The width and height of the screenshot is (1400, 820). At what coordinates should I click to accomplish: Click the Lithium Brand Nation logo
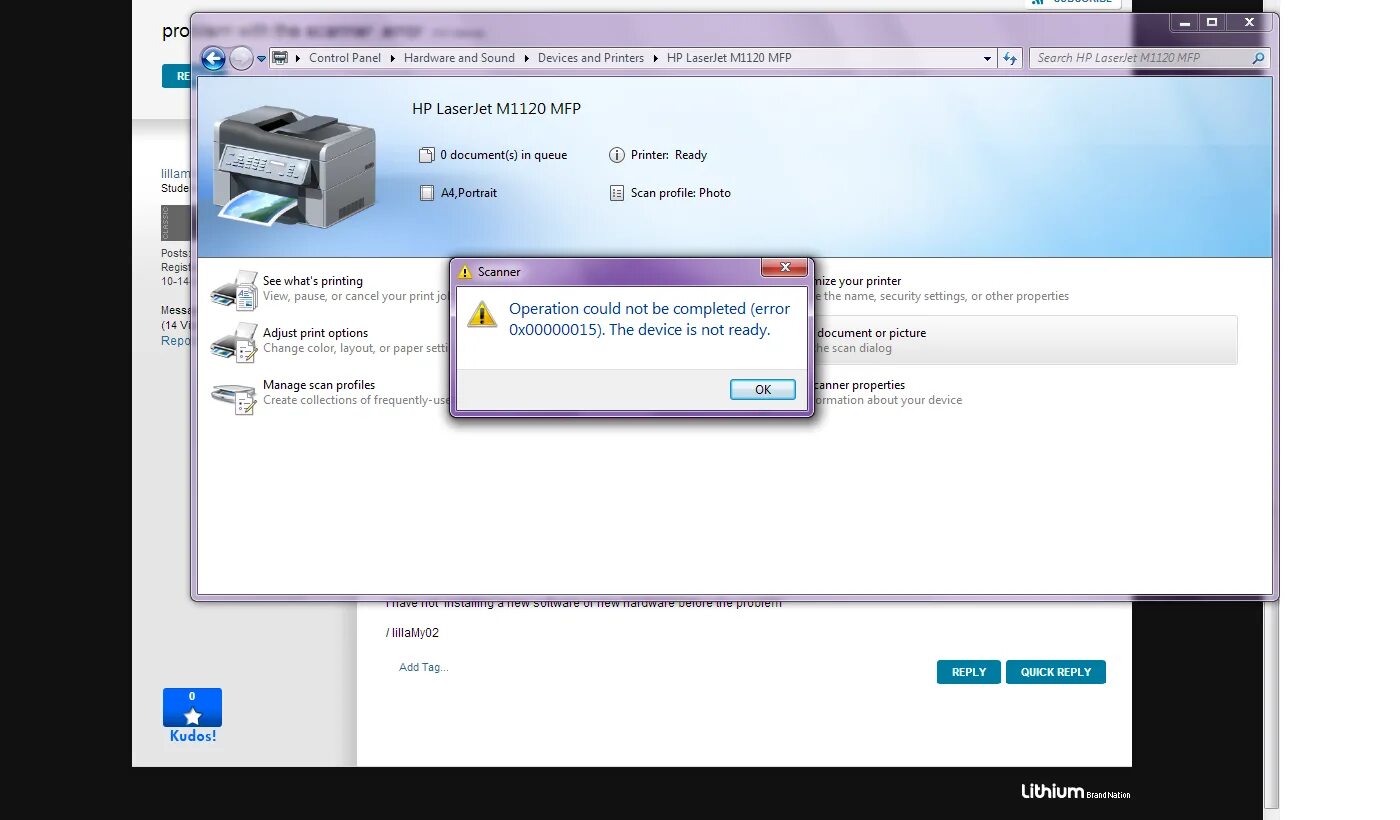tap(1075, 792)
